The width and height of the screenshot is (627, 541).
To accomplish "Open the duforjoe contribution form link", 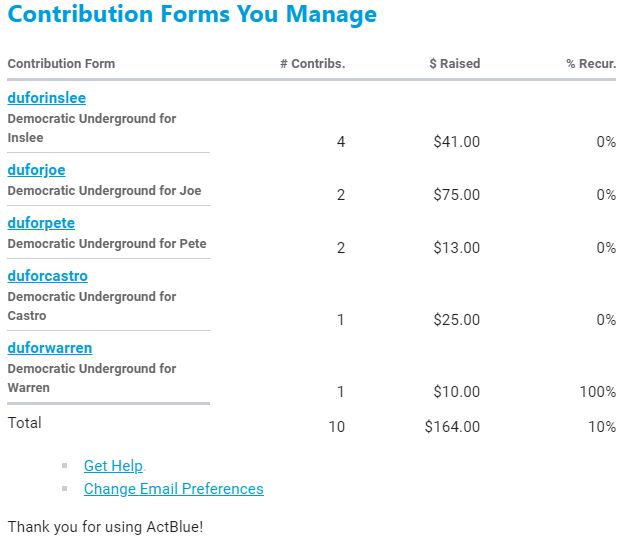I will tap(37, 170).
